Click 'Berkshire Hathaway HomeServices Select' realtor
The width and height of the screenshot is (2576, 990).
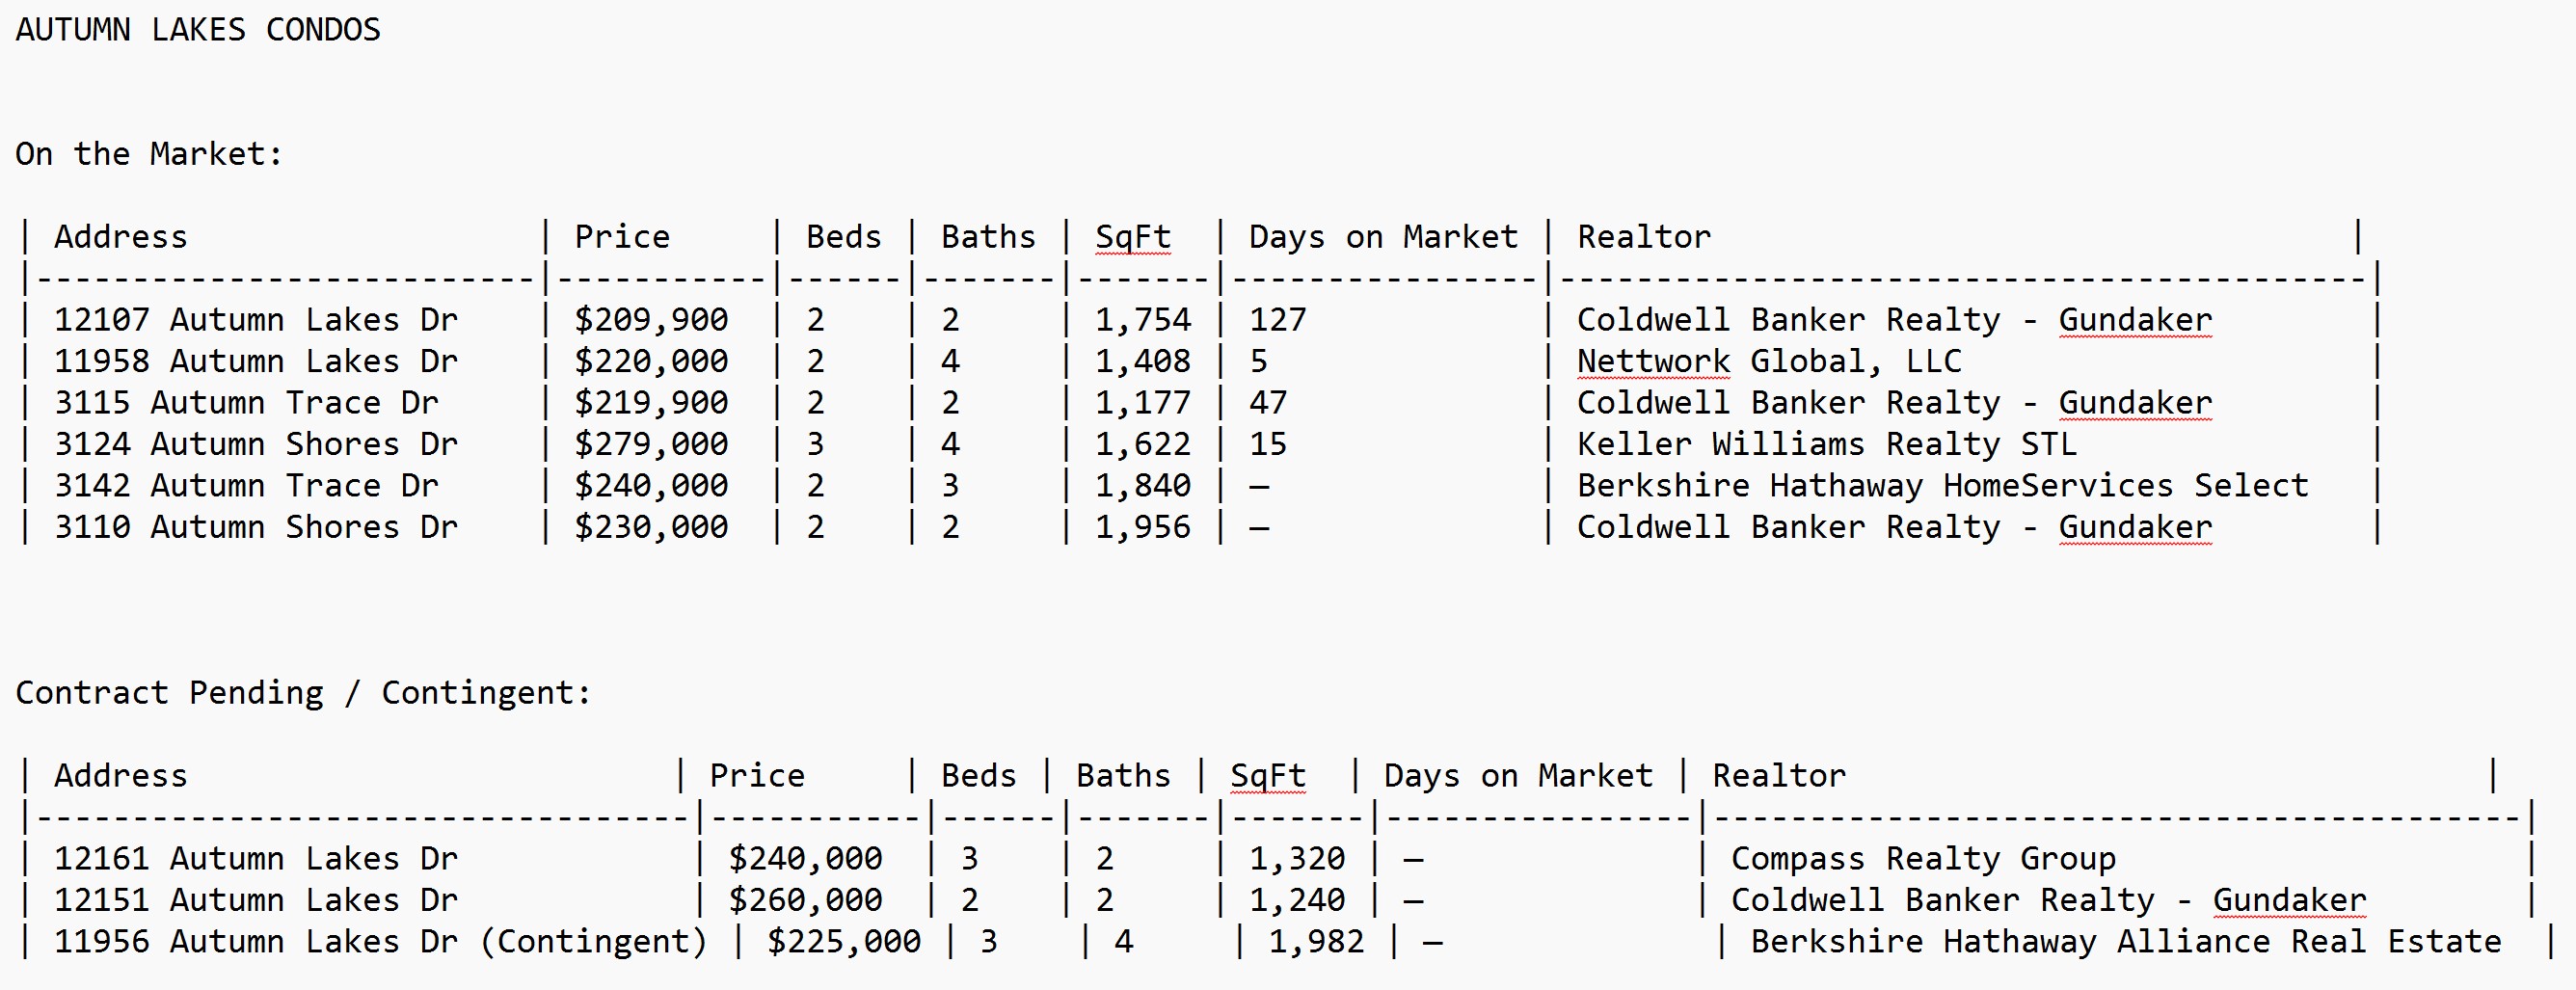[1942, 486]
